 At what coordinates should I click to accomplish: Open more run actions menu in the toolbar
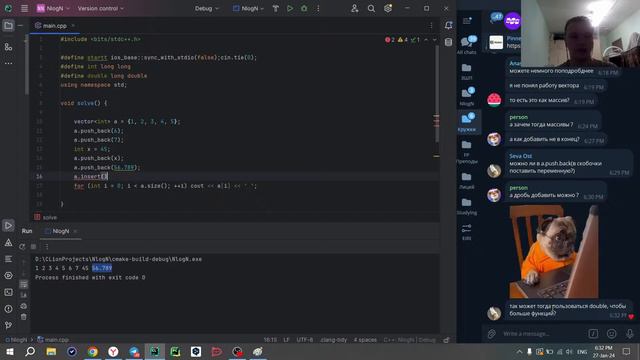click(x=318, y=8)
